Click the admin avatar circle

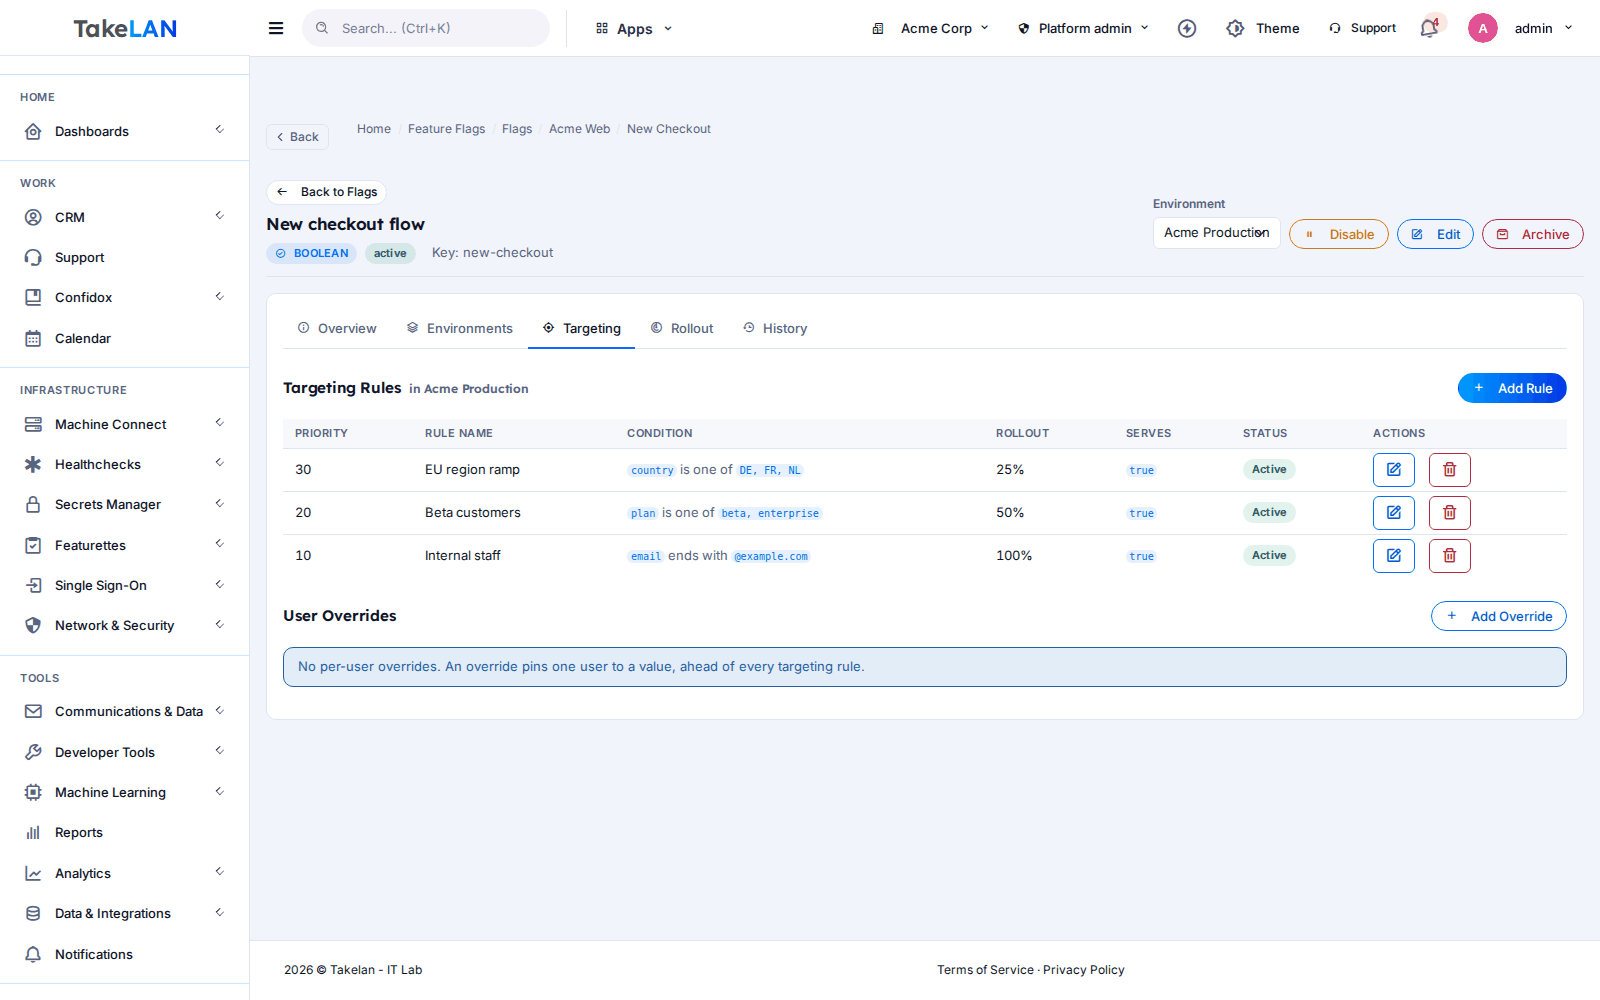click(1483, 28)
